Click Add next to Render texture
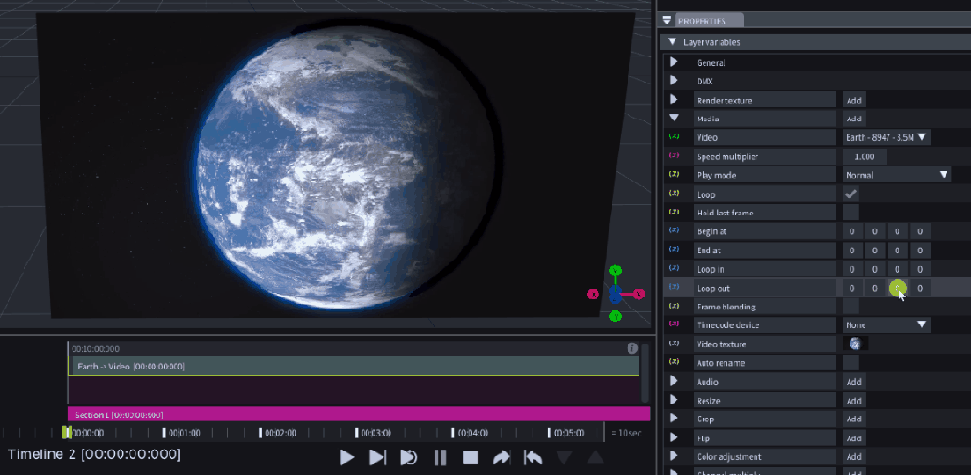Screen dimensions: 971x475 pyautogui.click(x=854, y=100)
